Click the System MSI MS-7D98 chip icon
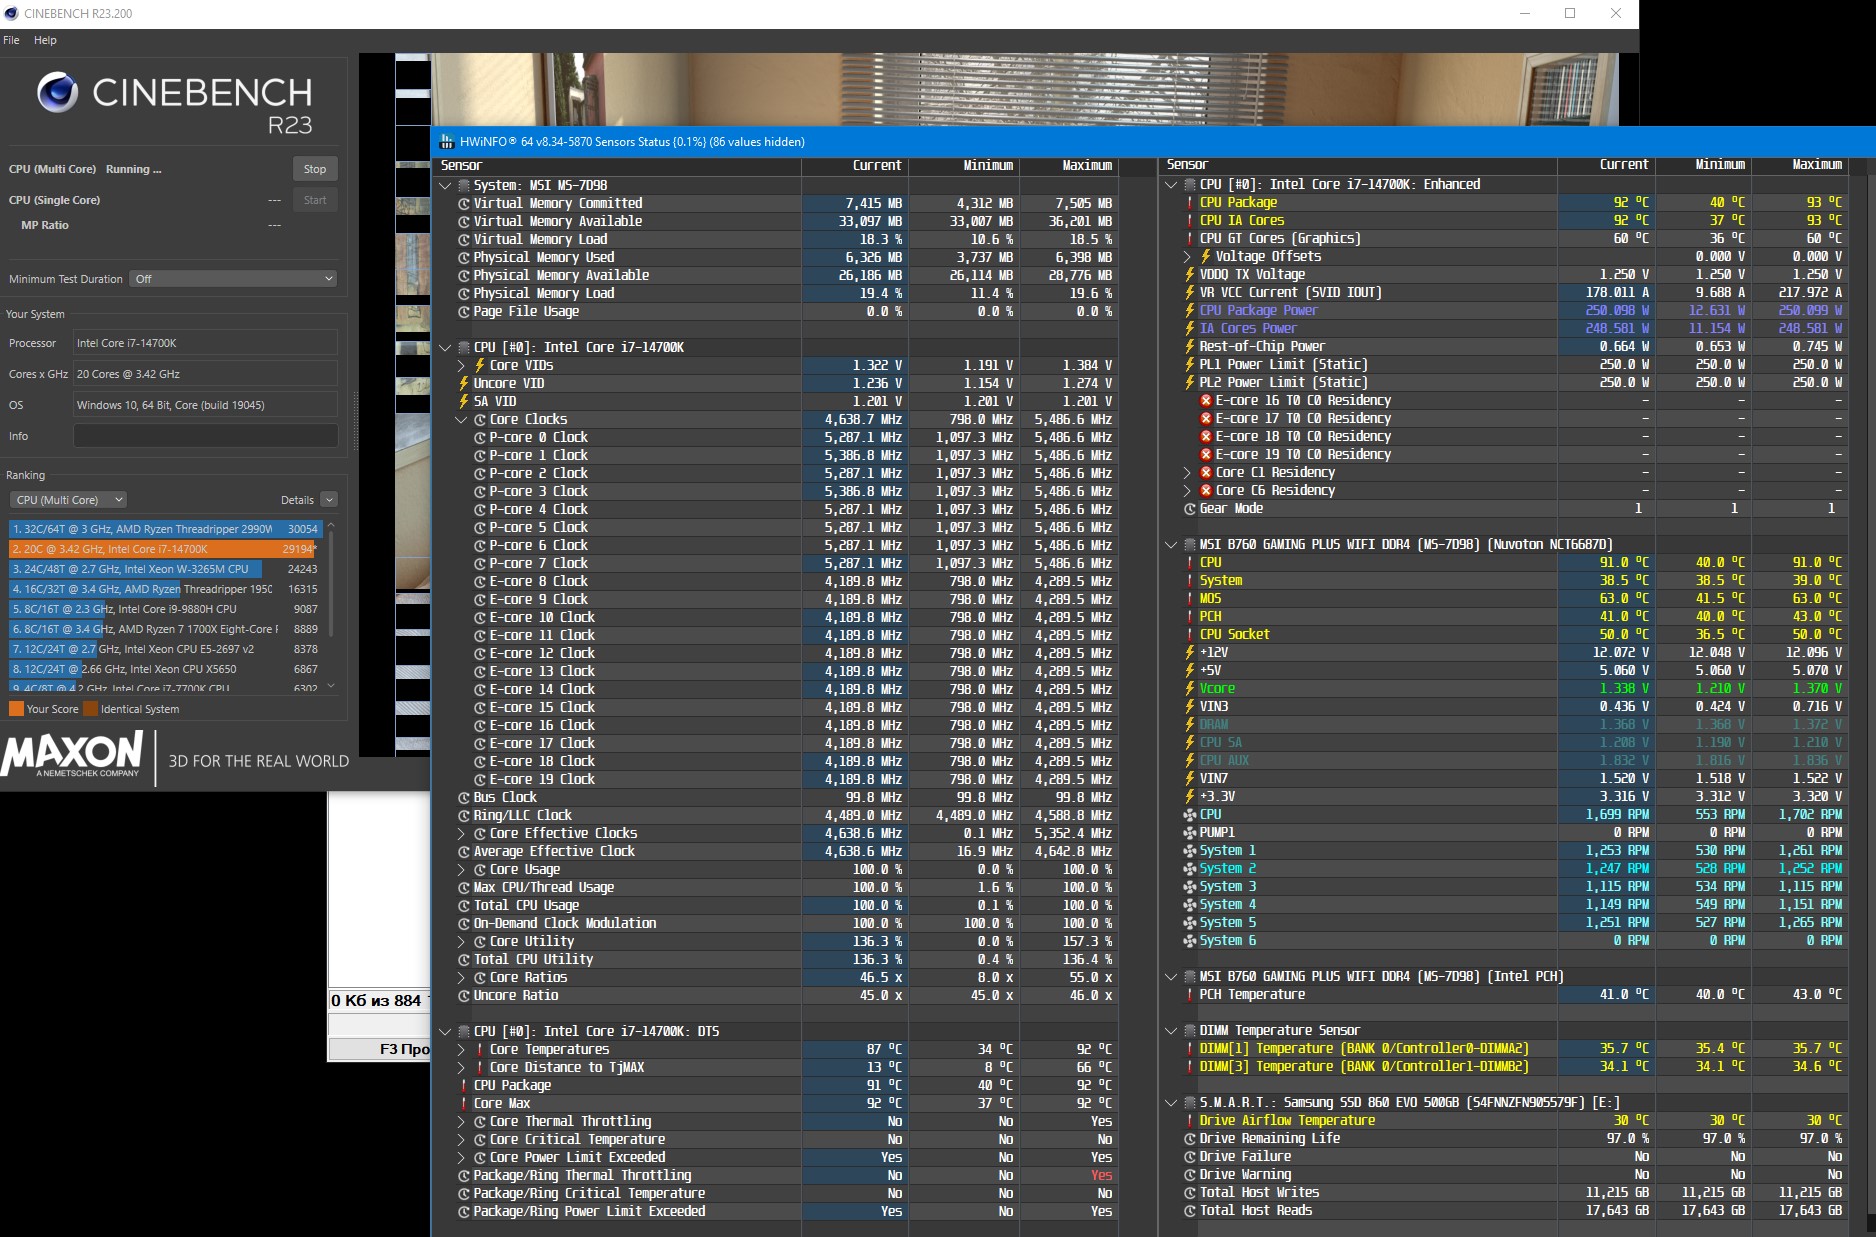 click(464, 186)
